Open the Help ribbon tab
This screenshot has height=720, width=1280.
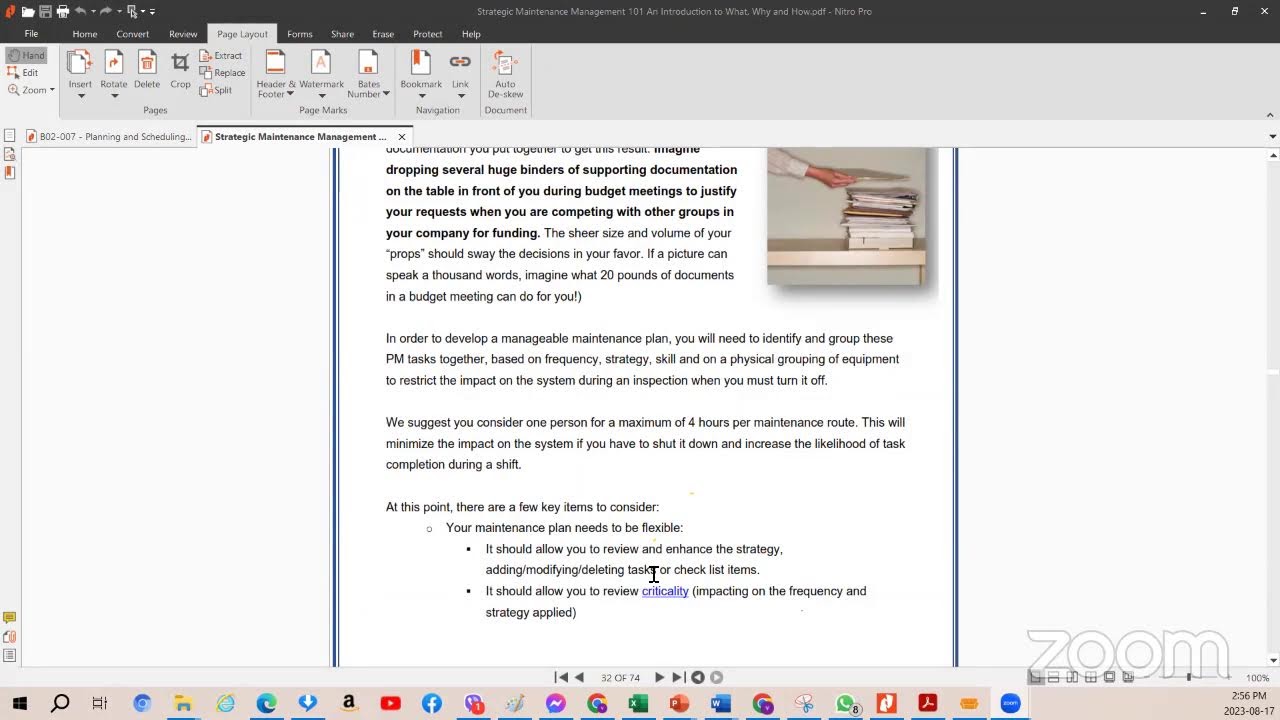coord(471,34)
